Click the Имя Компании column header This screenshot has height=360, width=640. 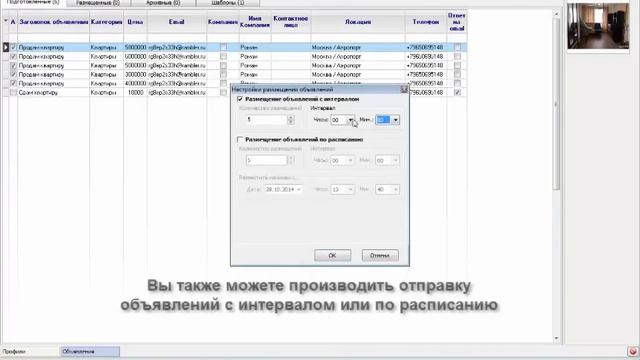(x=255, y=22)
